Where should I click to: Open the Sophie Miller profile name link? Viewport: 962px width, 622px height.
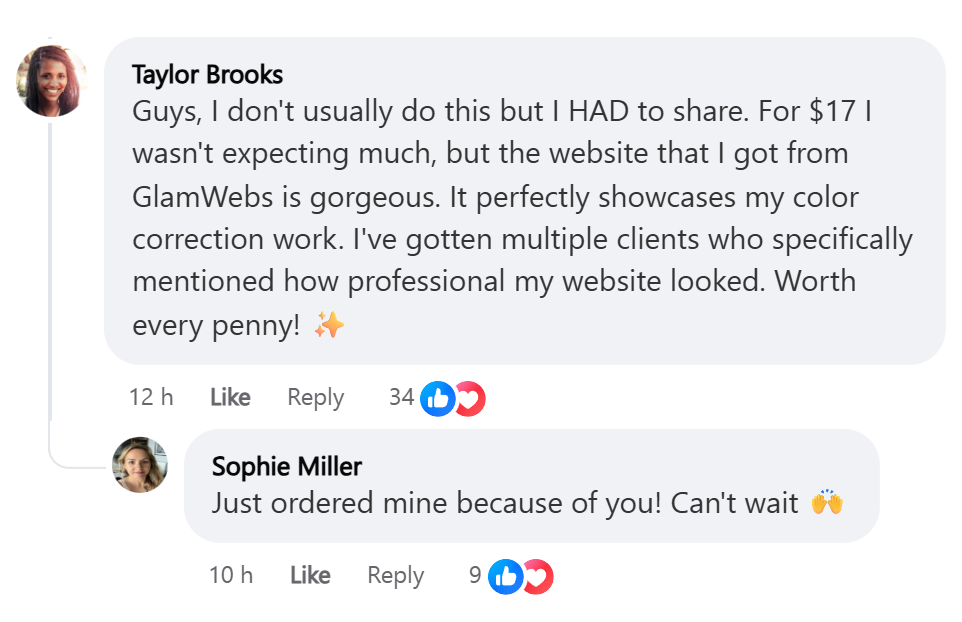(x=287, y=466)
